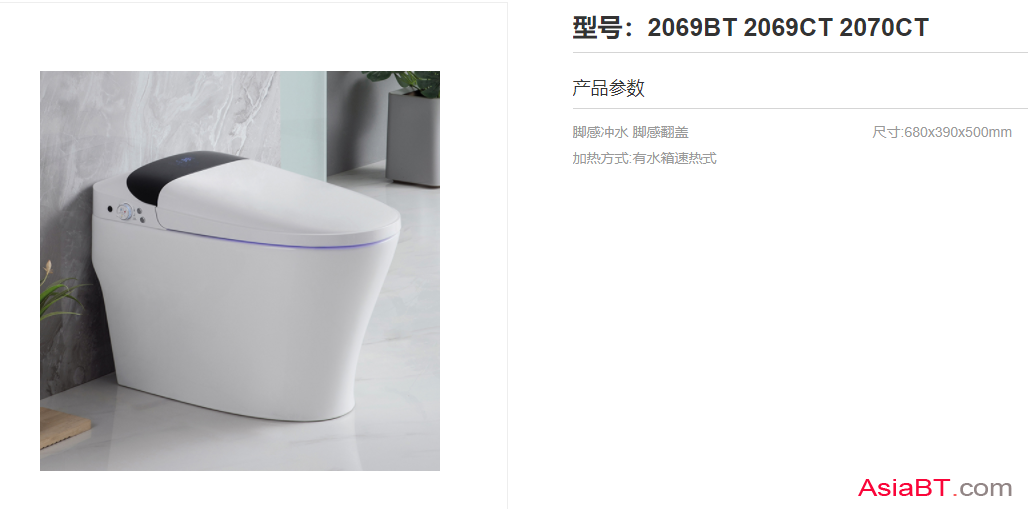Click the smart toilet product image
Screen dimensions: 1028x509
click(240, 271)
